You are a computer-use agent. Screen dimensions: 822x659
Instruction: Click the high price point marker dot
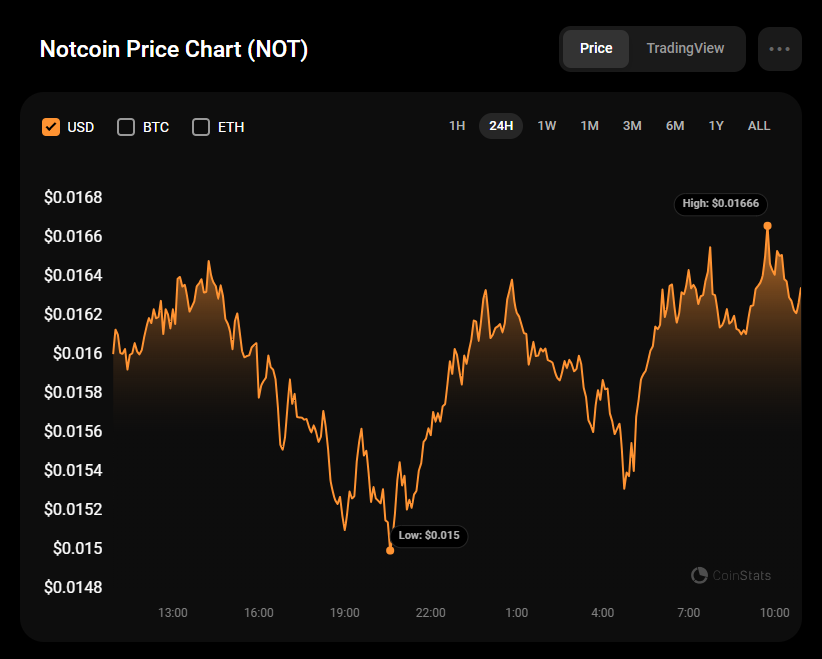coord(768,226)
